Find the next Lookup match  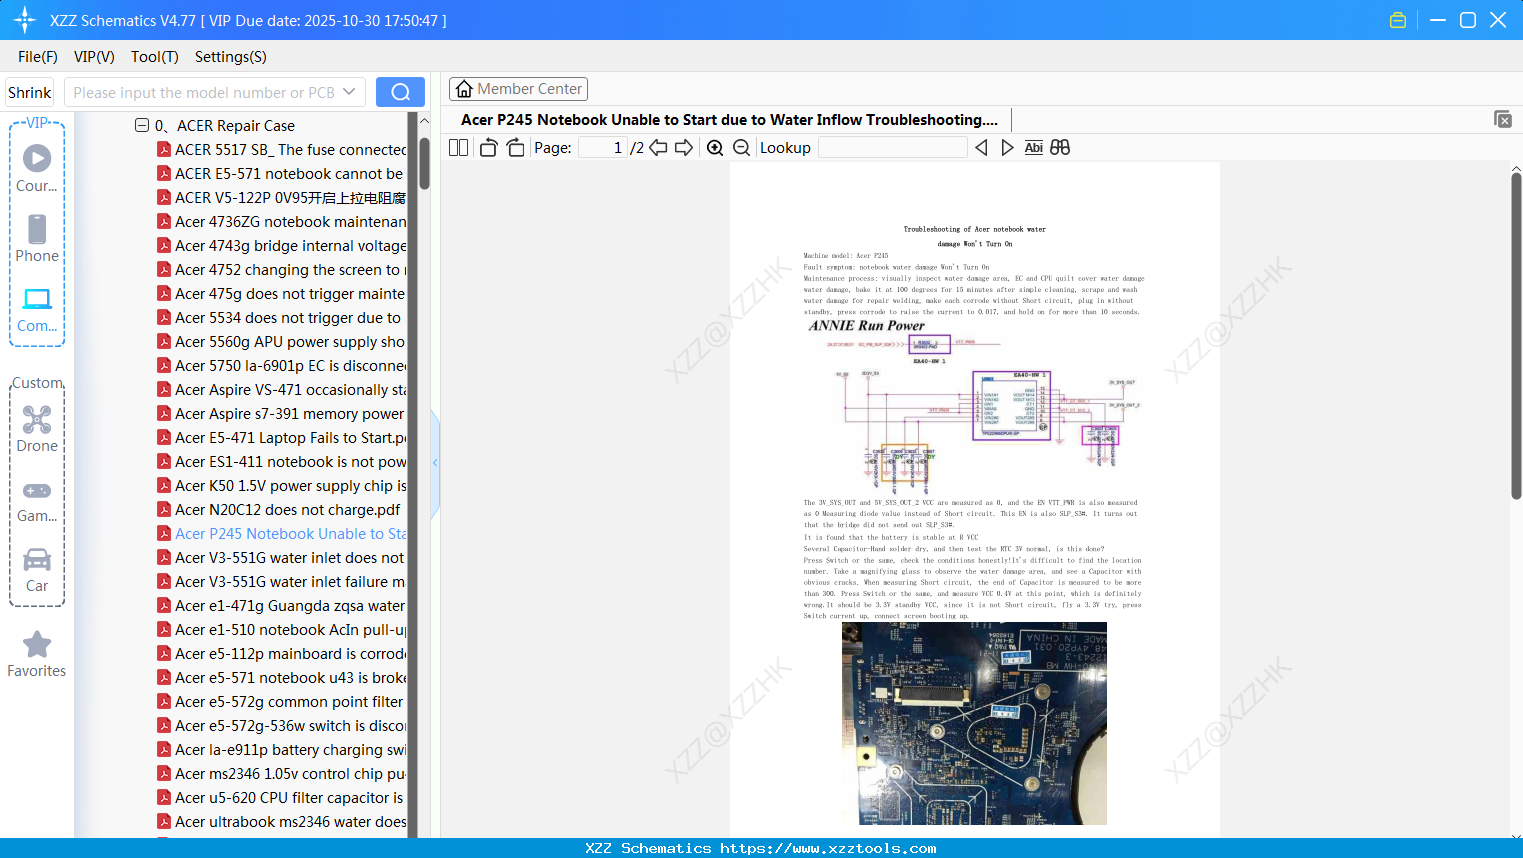pos(1007,148)
